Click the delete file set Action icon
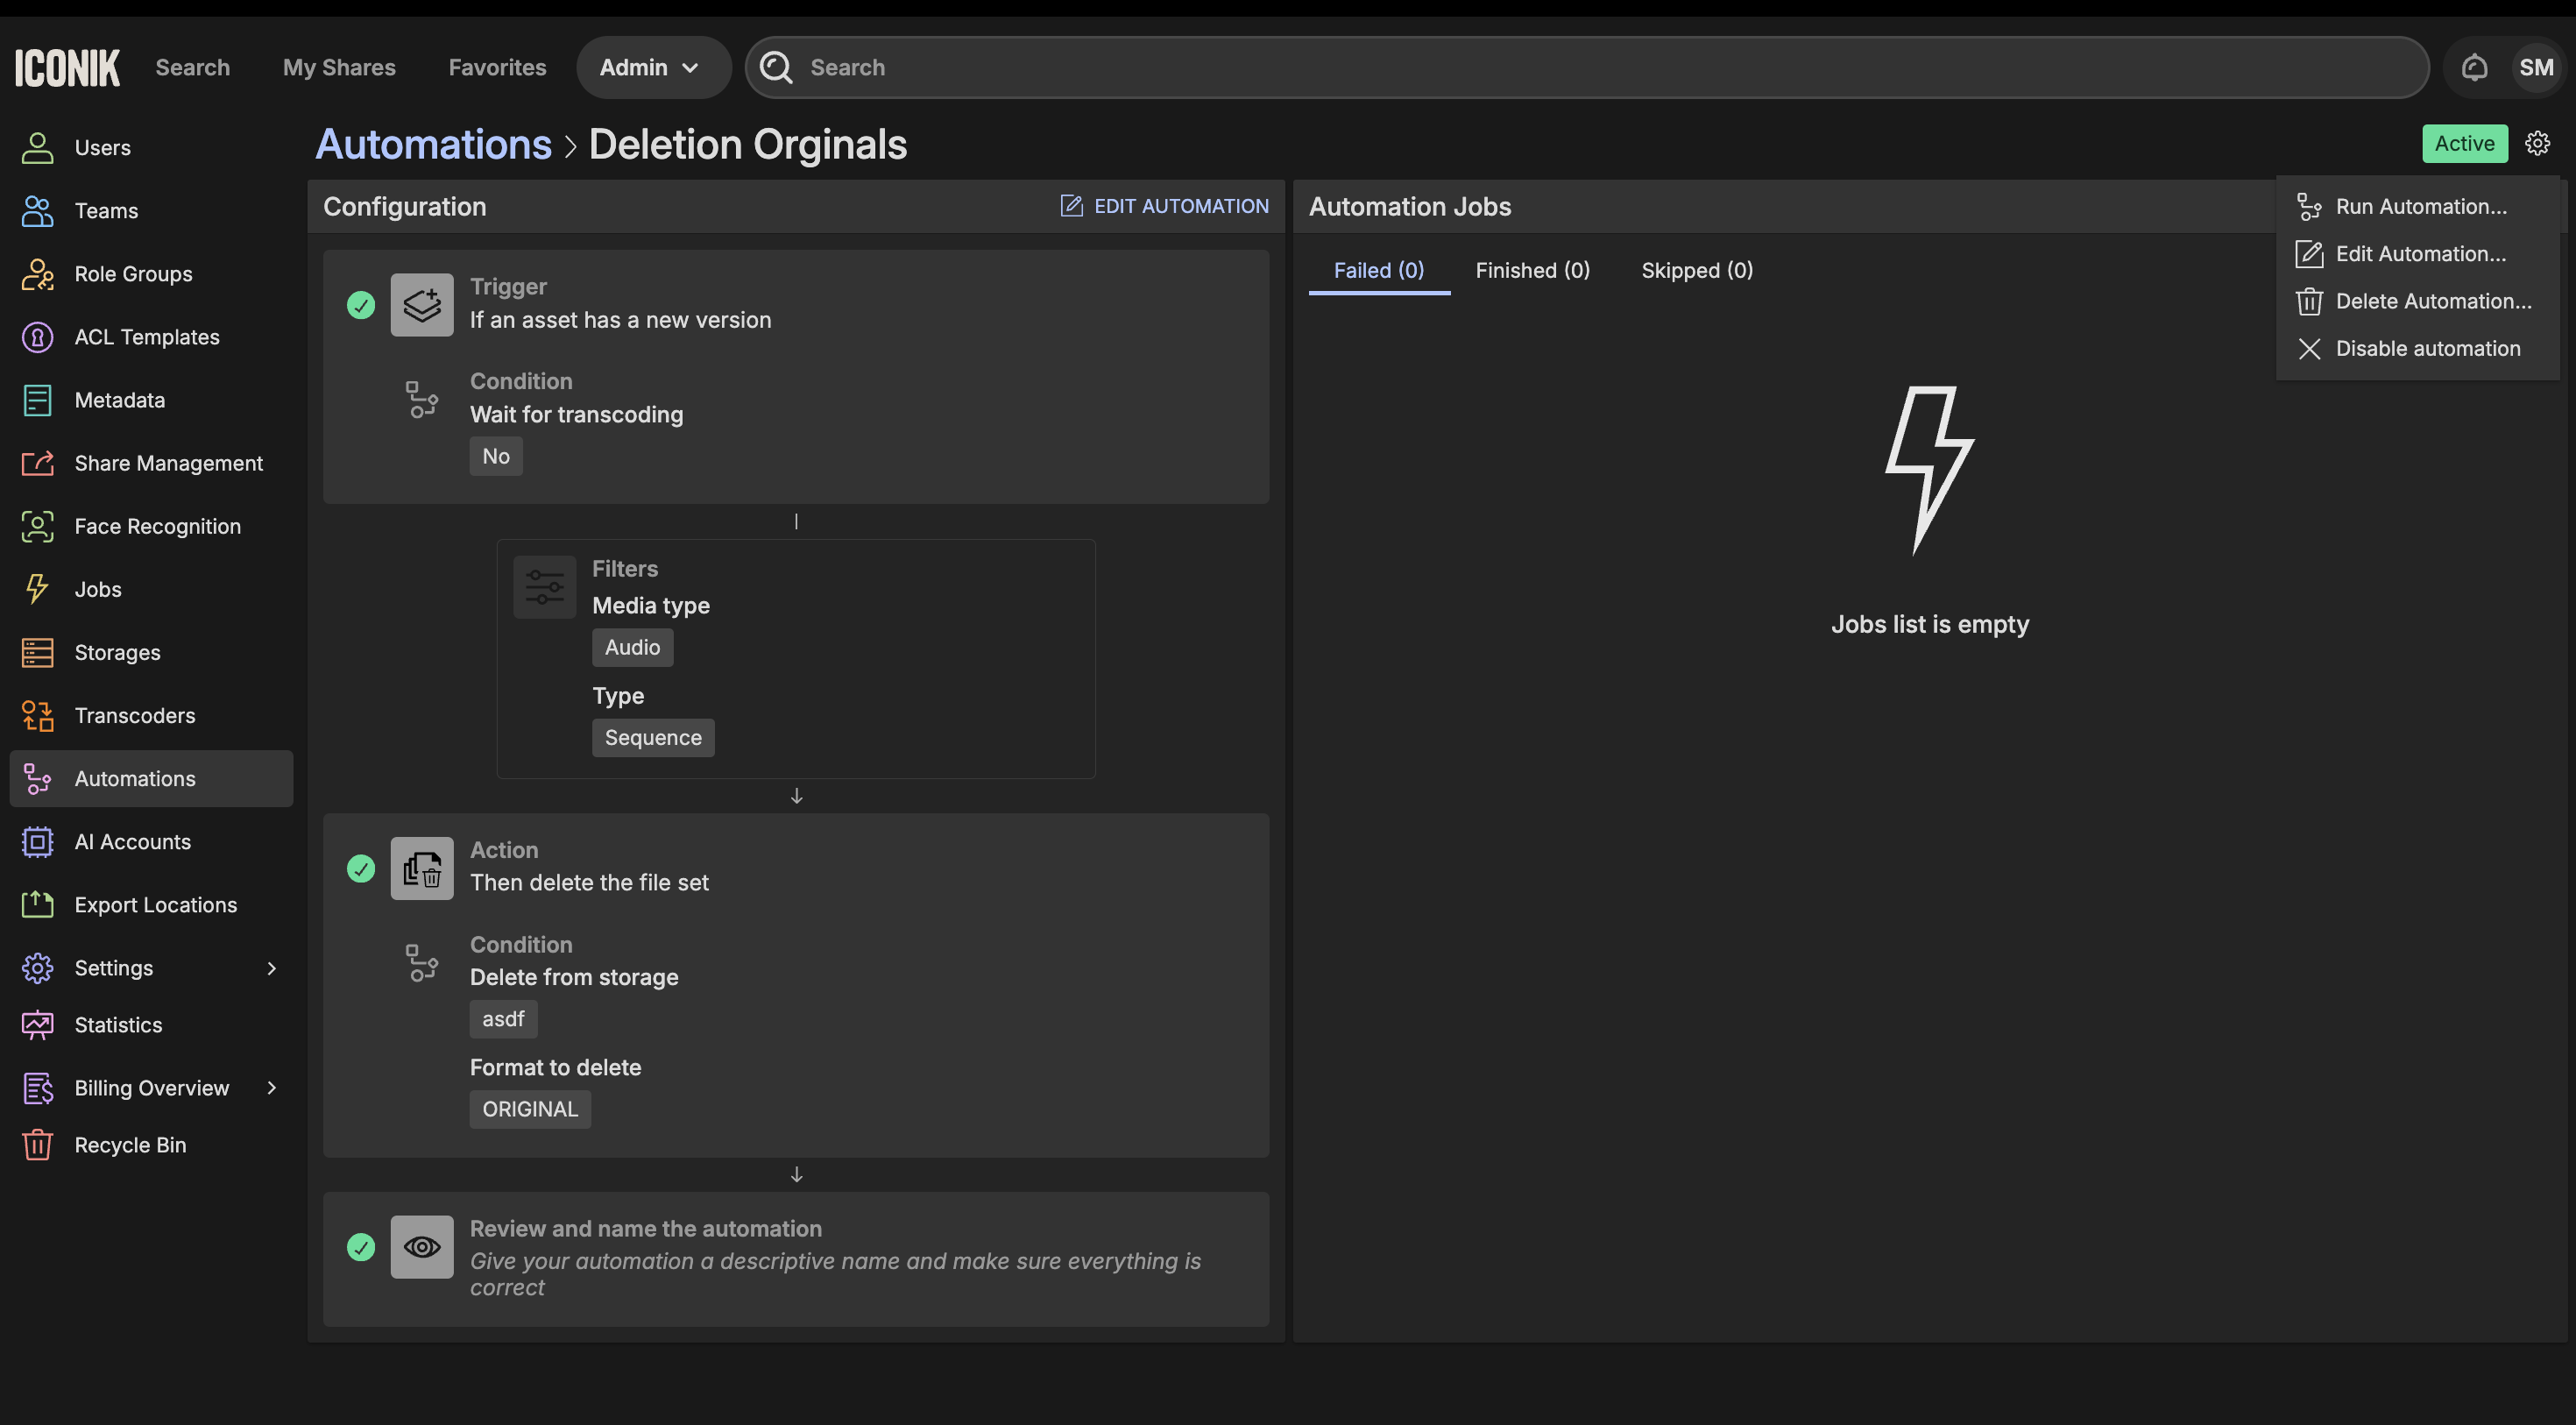 [421, 868]
